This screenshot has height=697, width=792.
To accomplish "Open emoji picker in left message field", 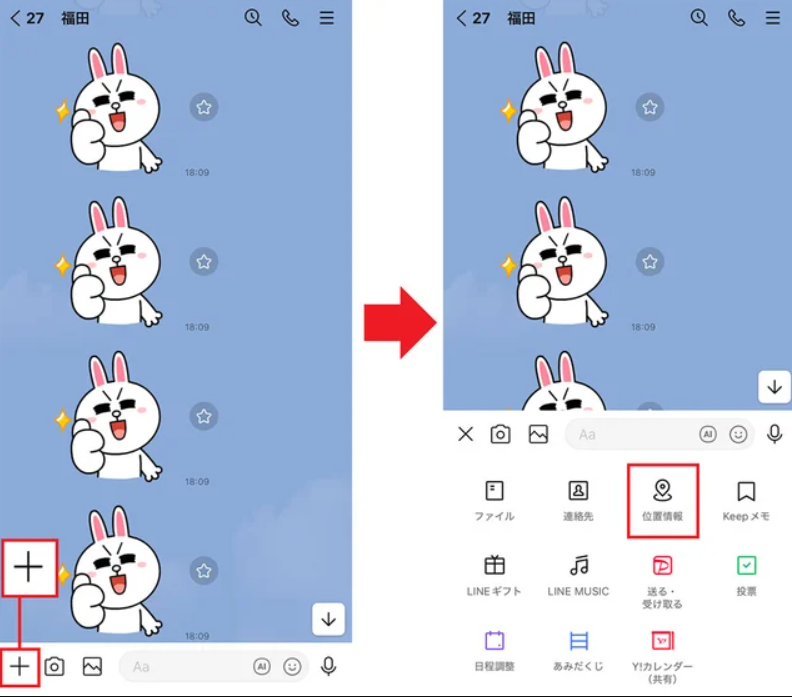I will pos(292,667).
